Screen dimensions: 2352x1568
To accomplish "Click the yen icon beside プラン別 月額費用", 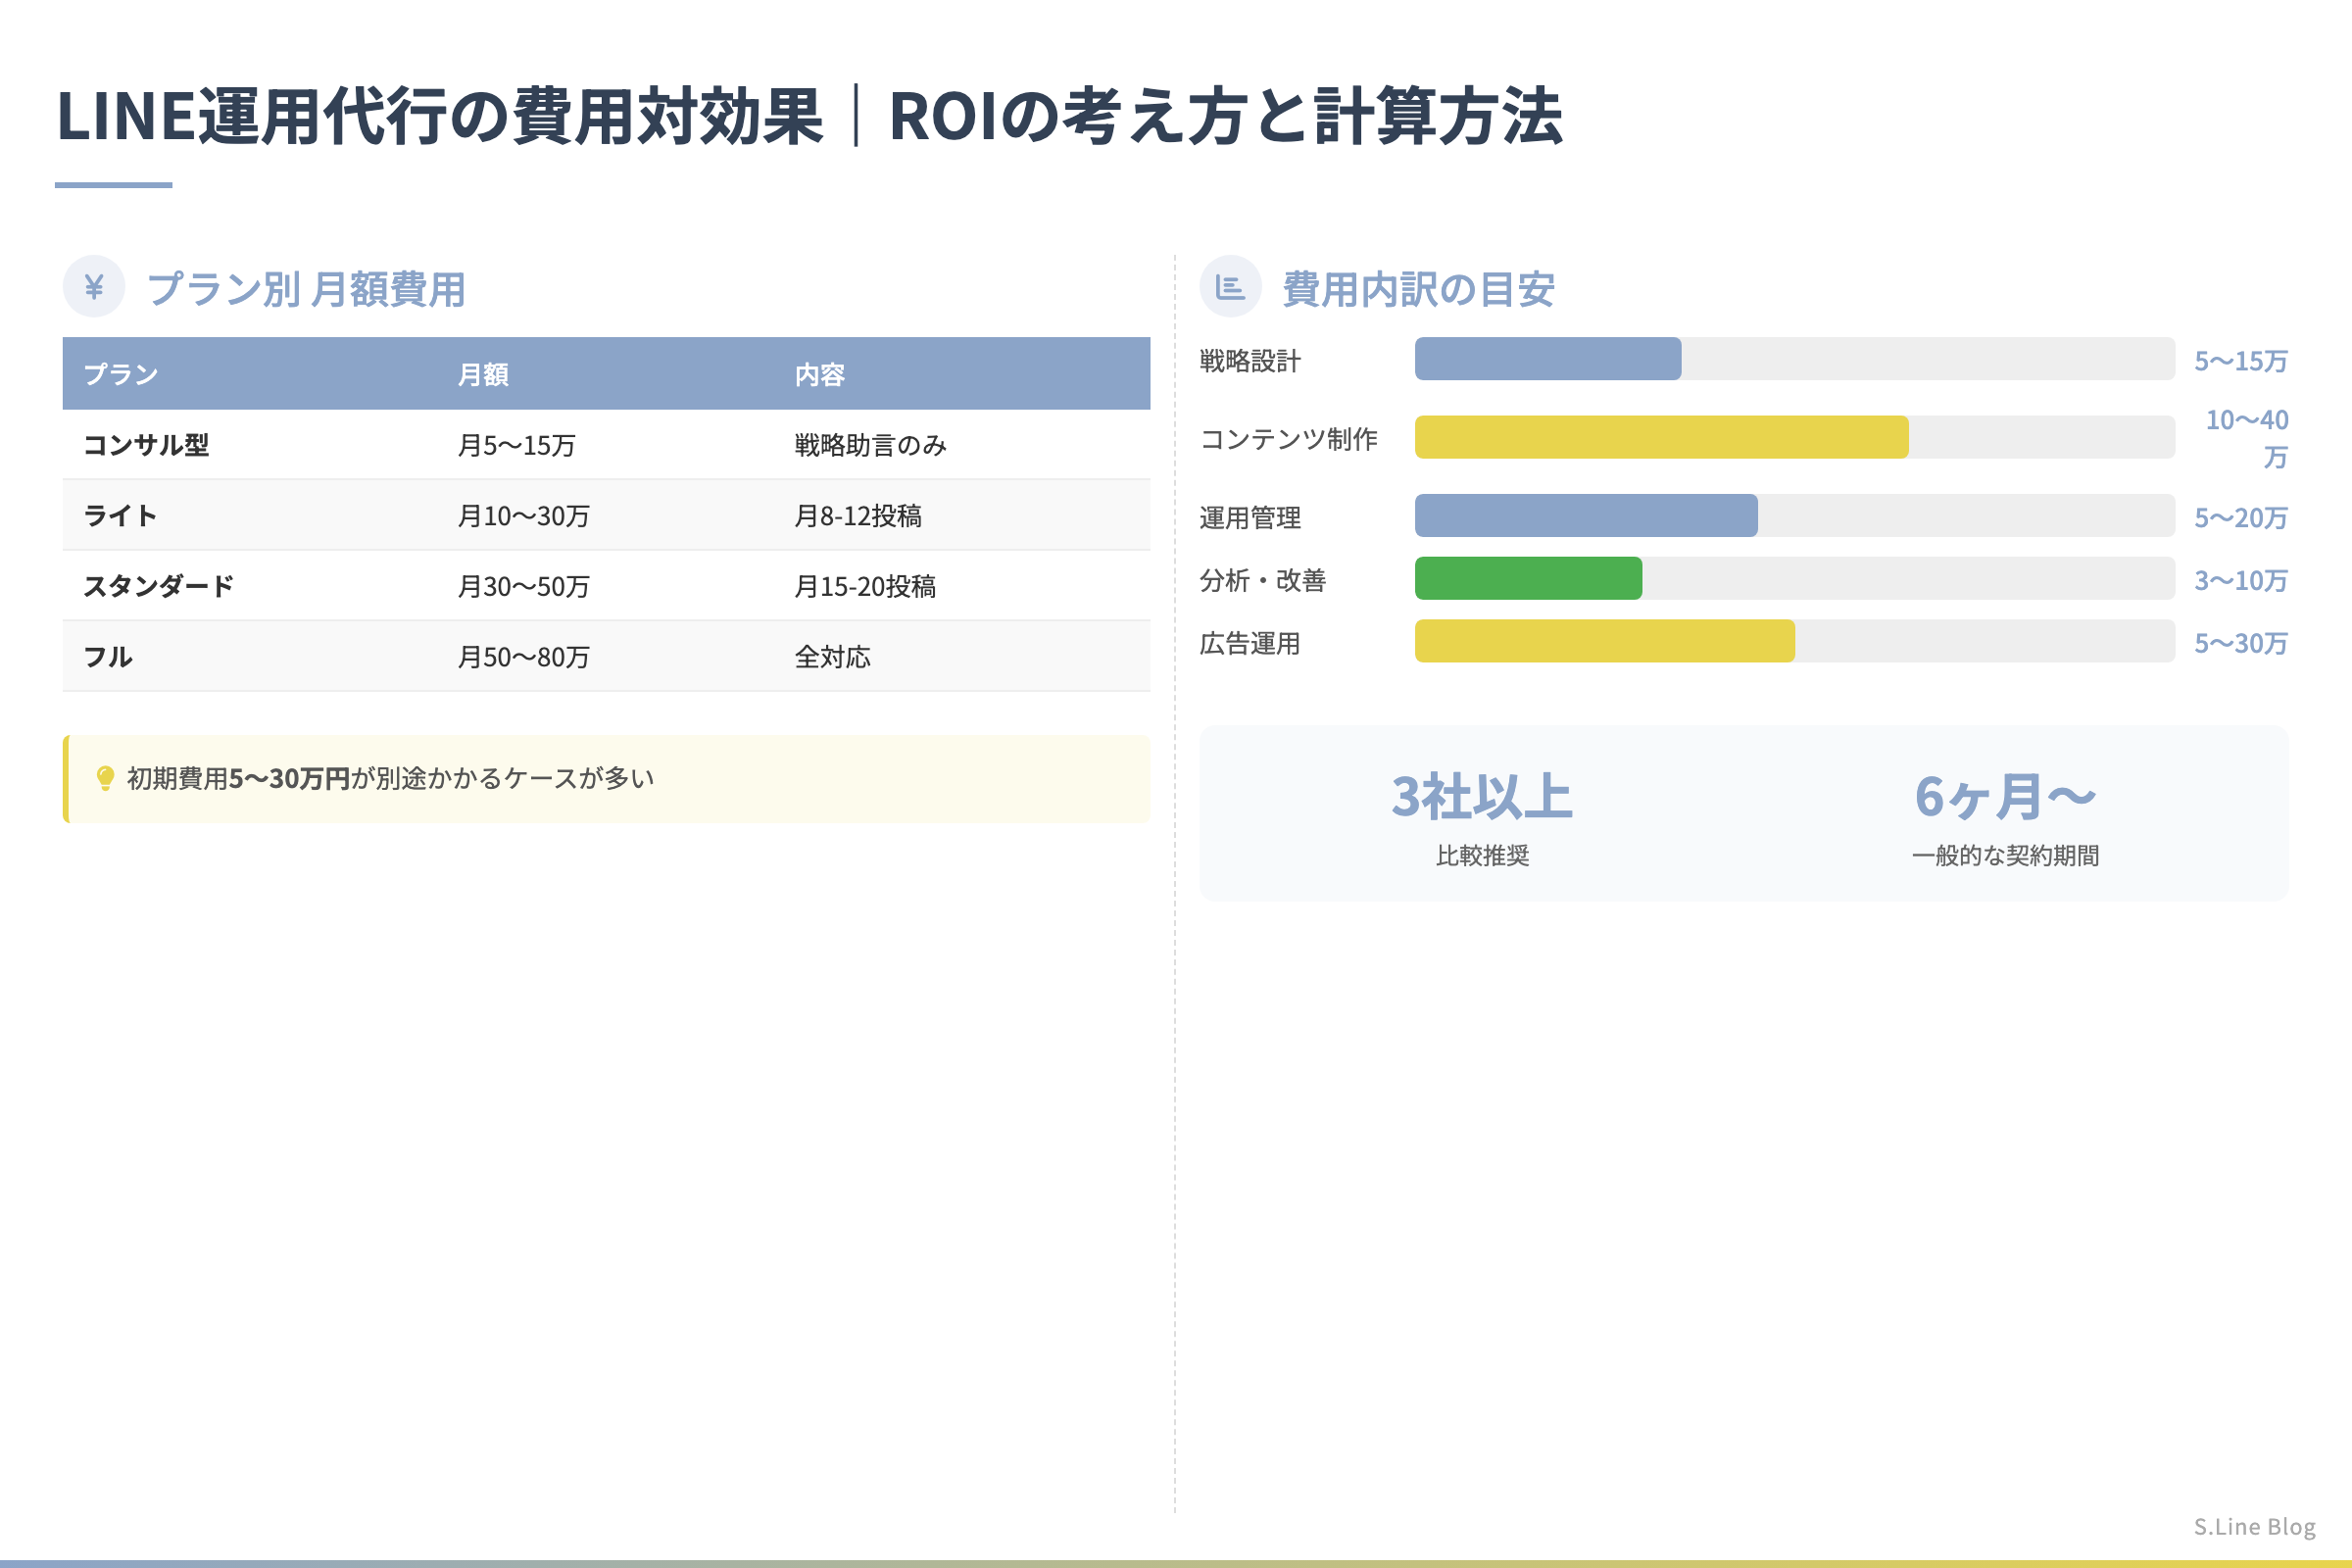I will click(x=94, y=287).
